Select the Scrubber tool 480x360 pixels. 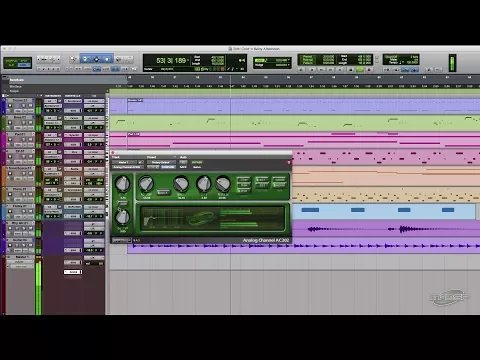[x=118, y=59]
